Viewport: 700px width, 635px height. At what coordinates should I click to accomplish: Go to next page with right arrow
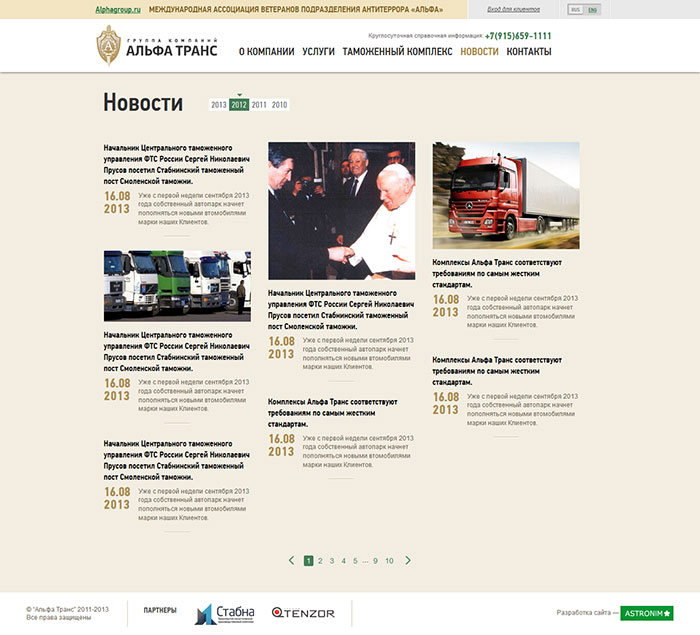[x=408, y=561]
